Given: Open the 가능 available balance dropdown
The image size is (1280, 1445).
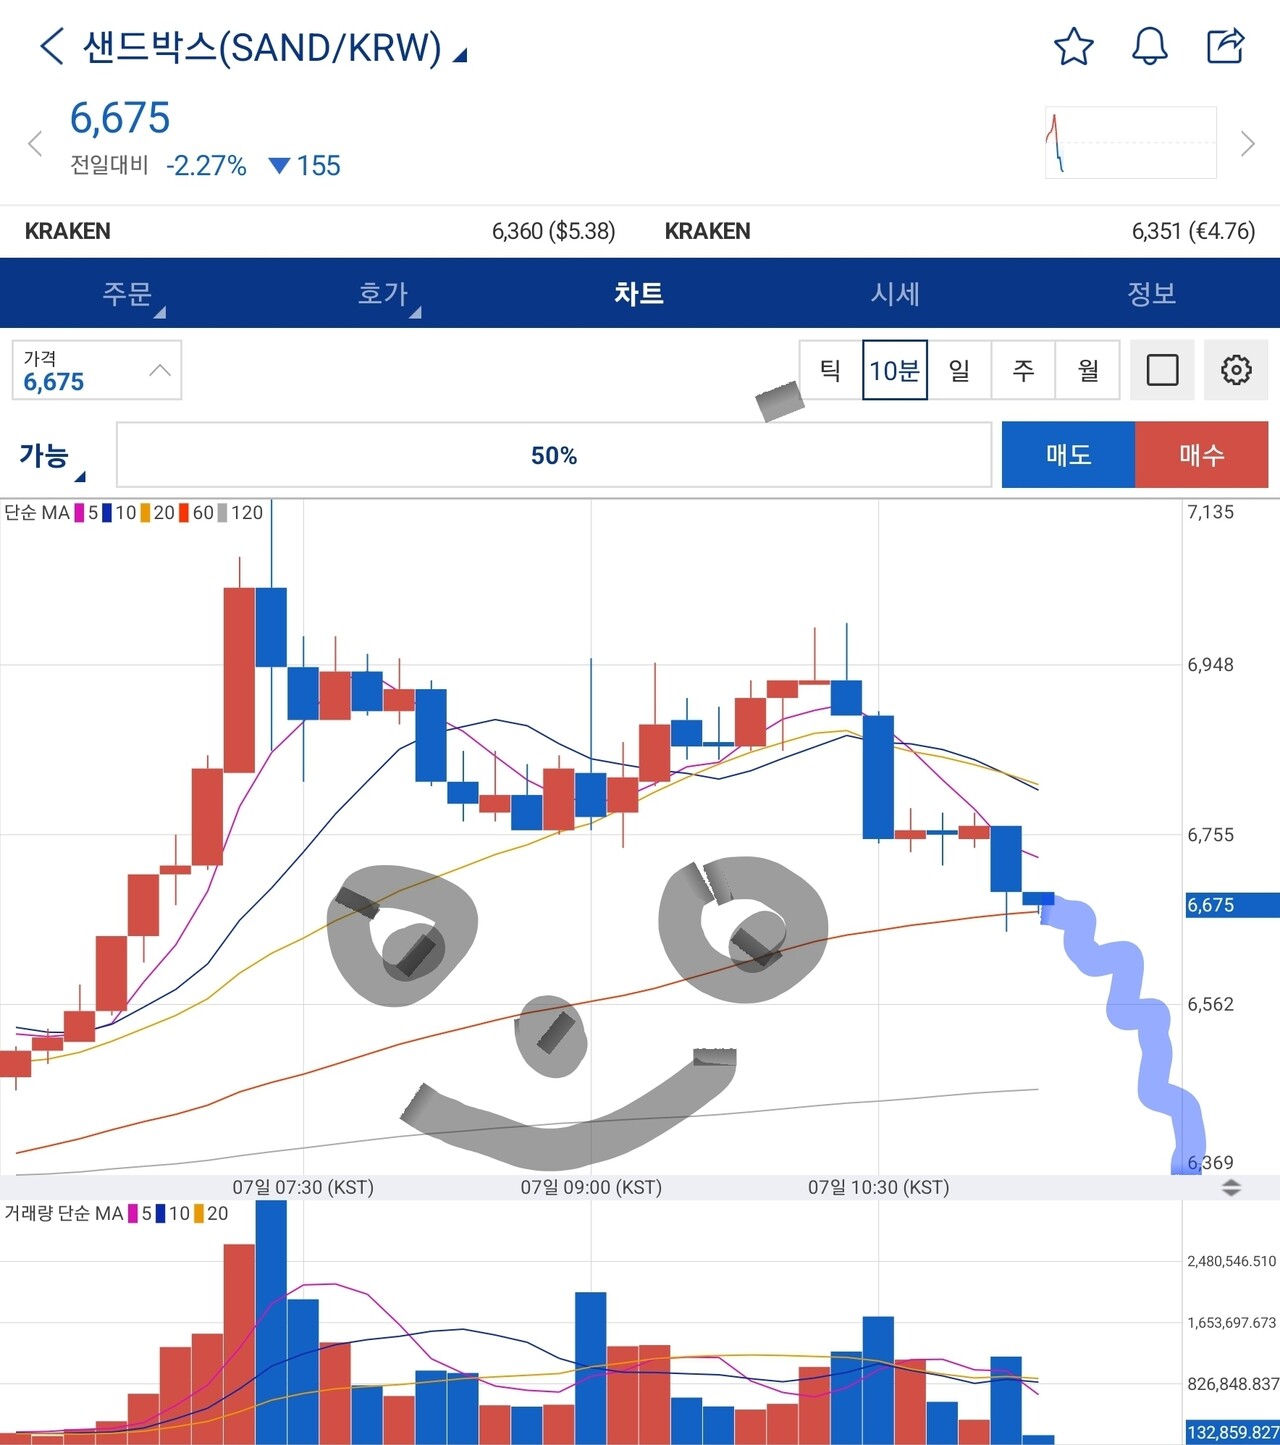Looking at the screenshot, I should pos(52,457).
